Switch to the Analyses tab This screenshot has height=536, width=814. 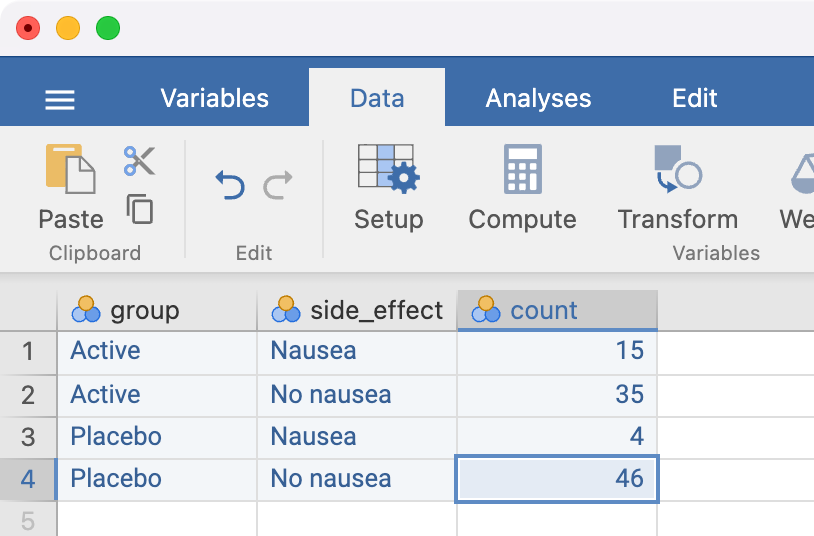point(538,98)
